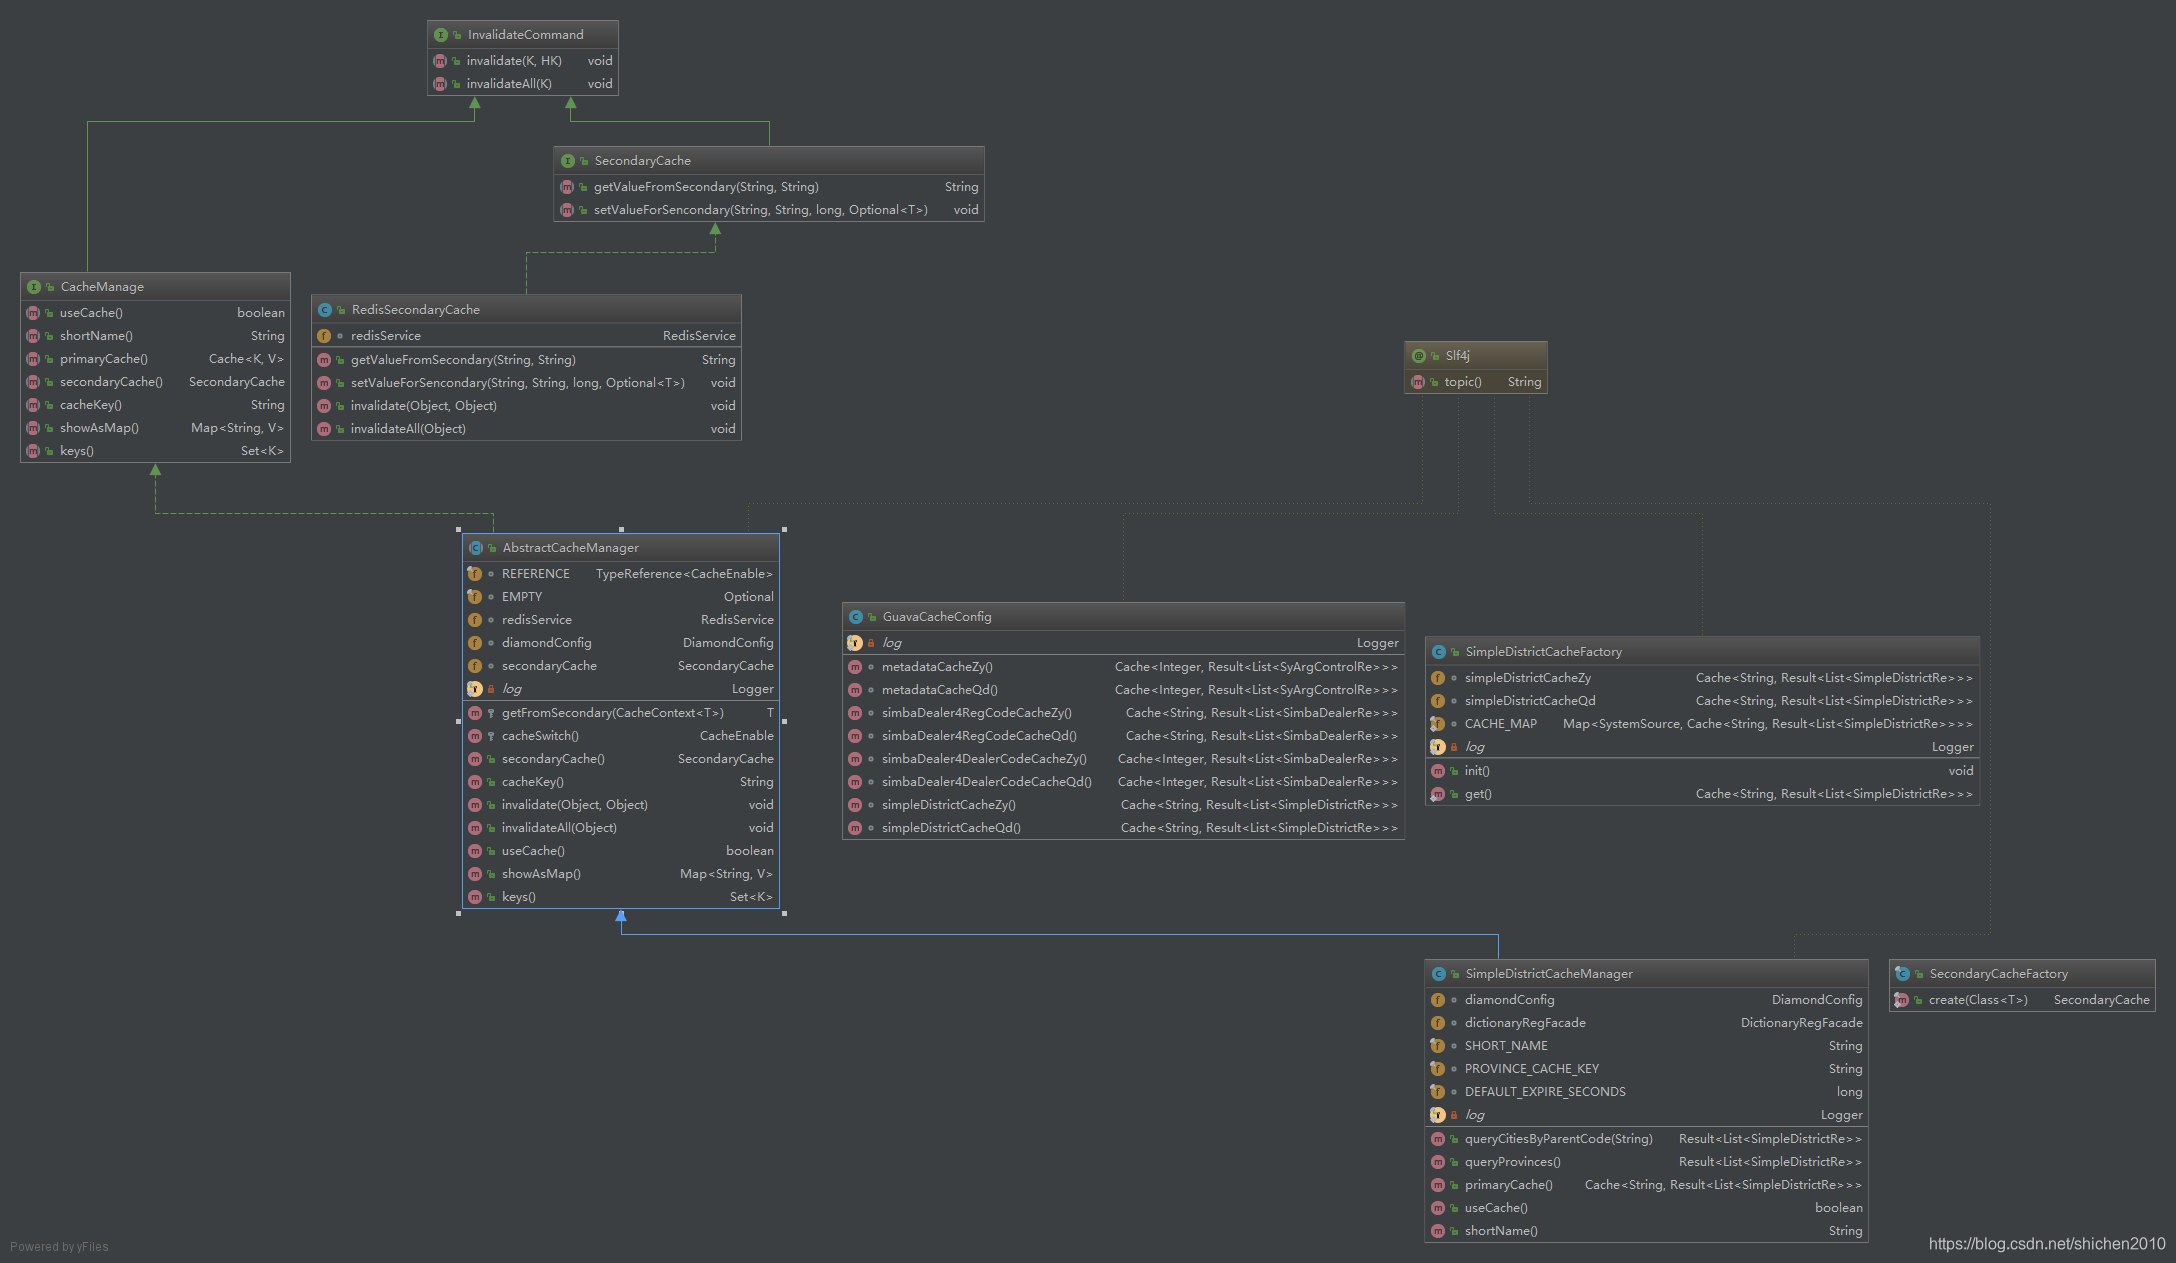Click method icon beside create(Class<T>)

(x=1901, y=1000)
